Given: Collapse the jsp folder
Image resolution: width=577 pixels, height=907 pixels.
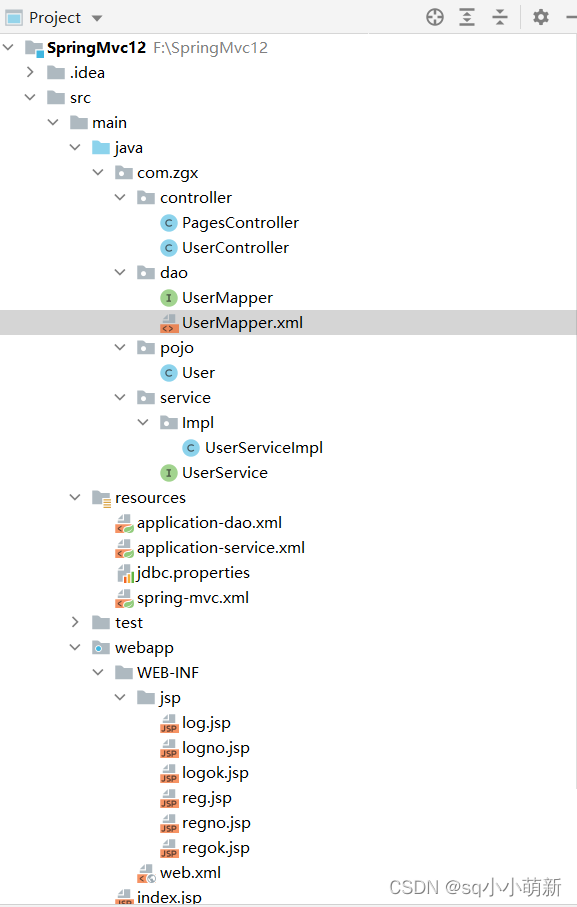Looking at the screenshot, I should [120, 698].
